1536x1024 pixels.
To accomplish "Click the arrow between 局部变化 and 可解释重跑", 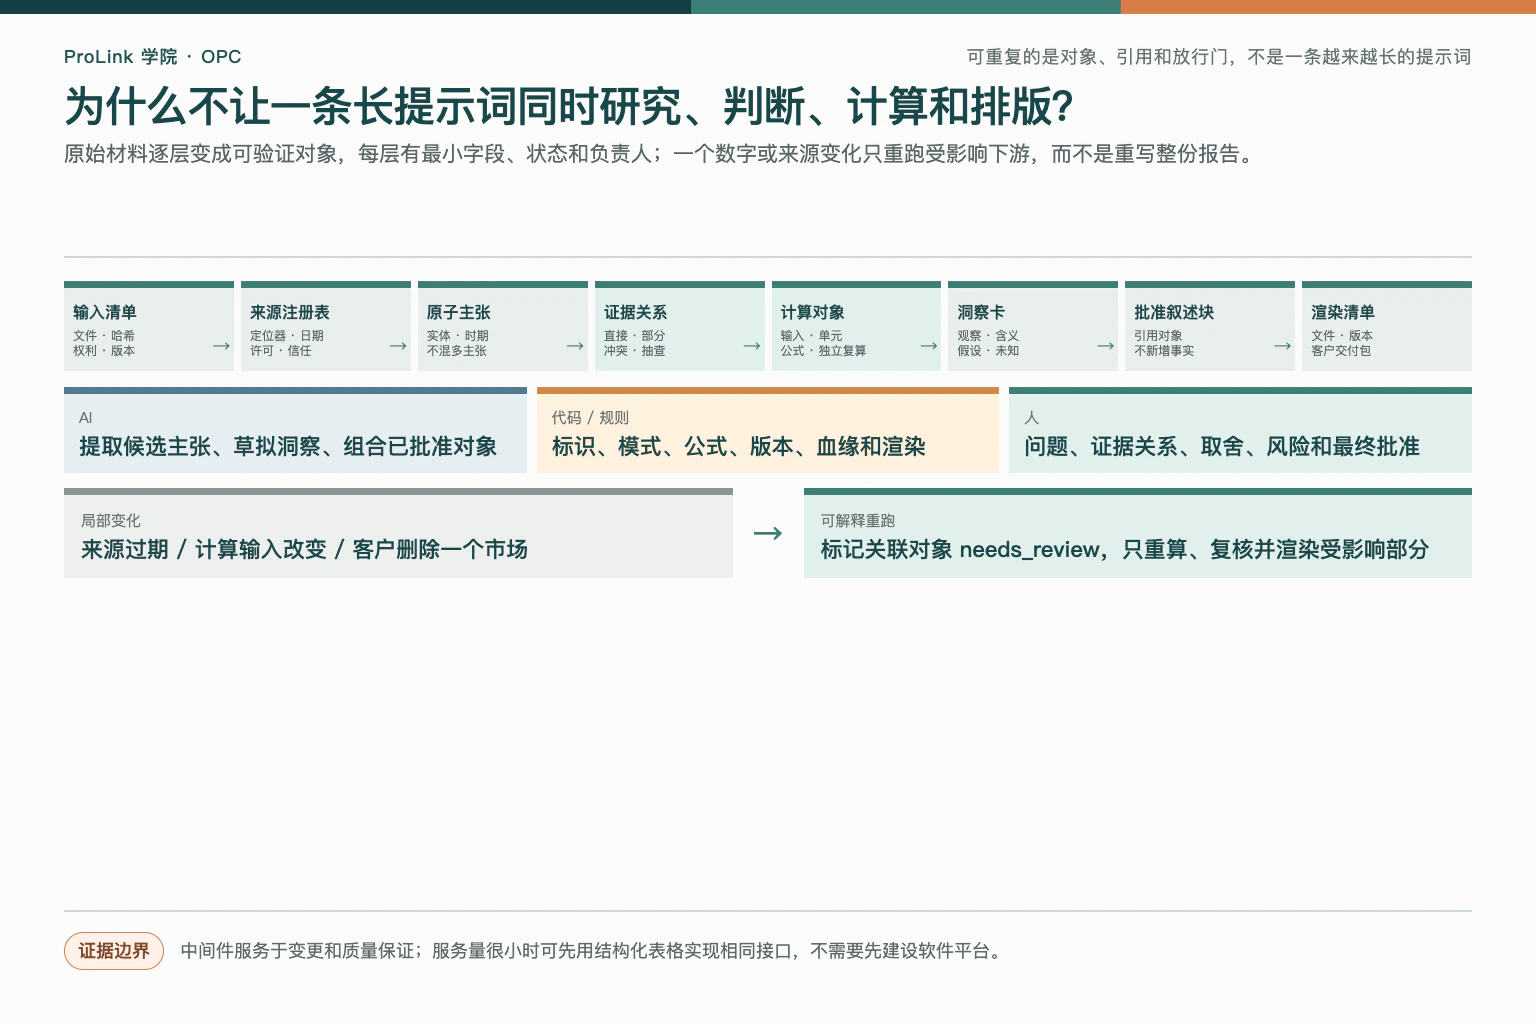I will (x=768, y=533).
